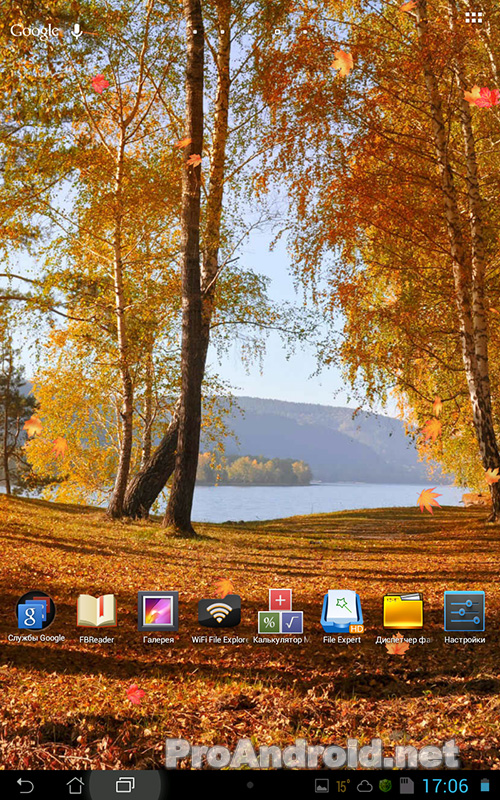
Task: Tap the battery status icon
Action: (484, 785)
